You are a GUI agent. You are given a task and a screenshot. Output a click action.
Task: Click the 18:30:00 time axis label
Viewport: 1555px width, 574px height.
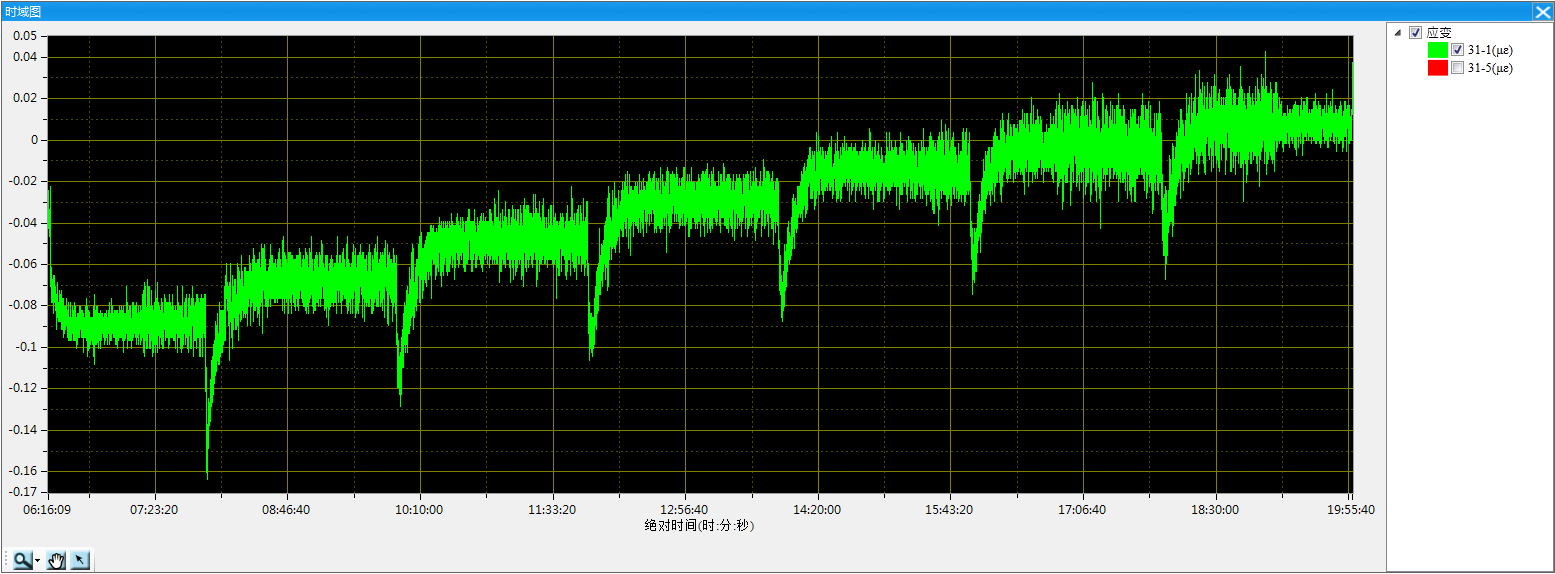[1216, 510]
